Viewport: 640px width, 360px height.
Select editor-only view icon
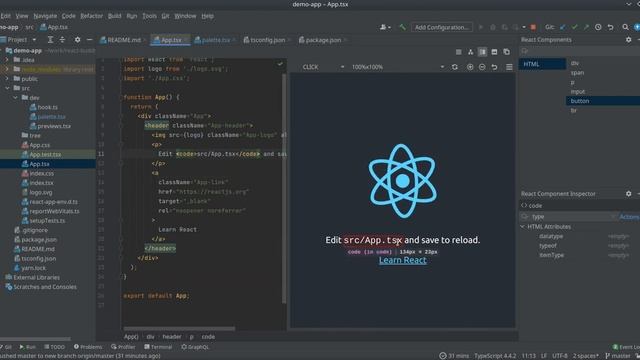pos(459,52)
